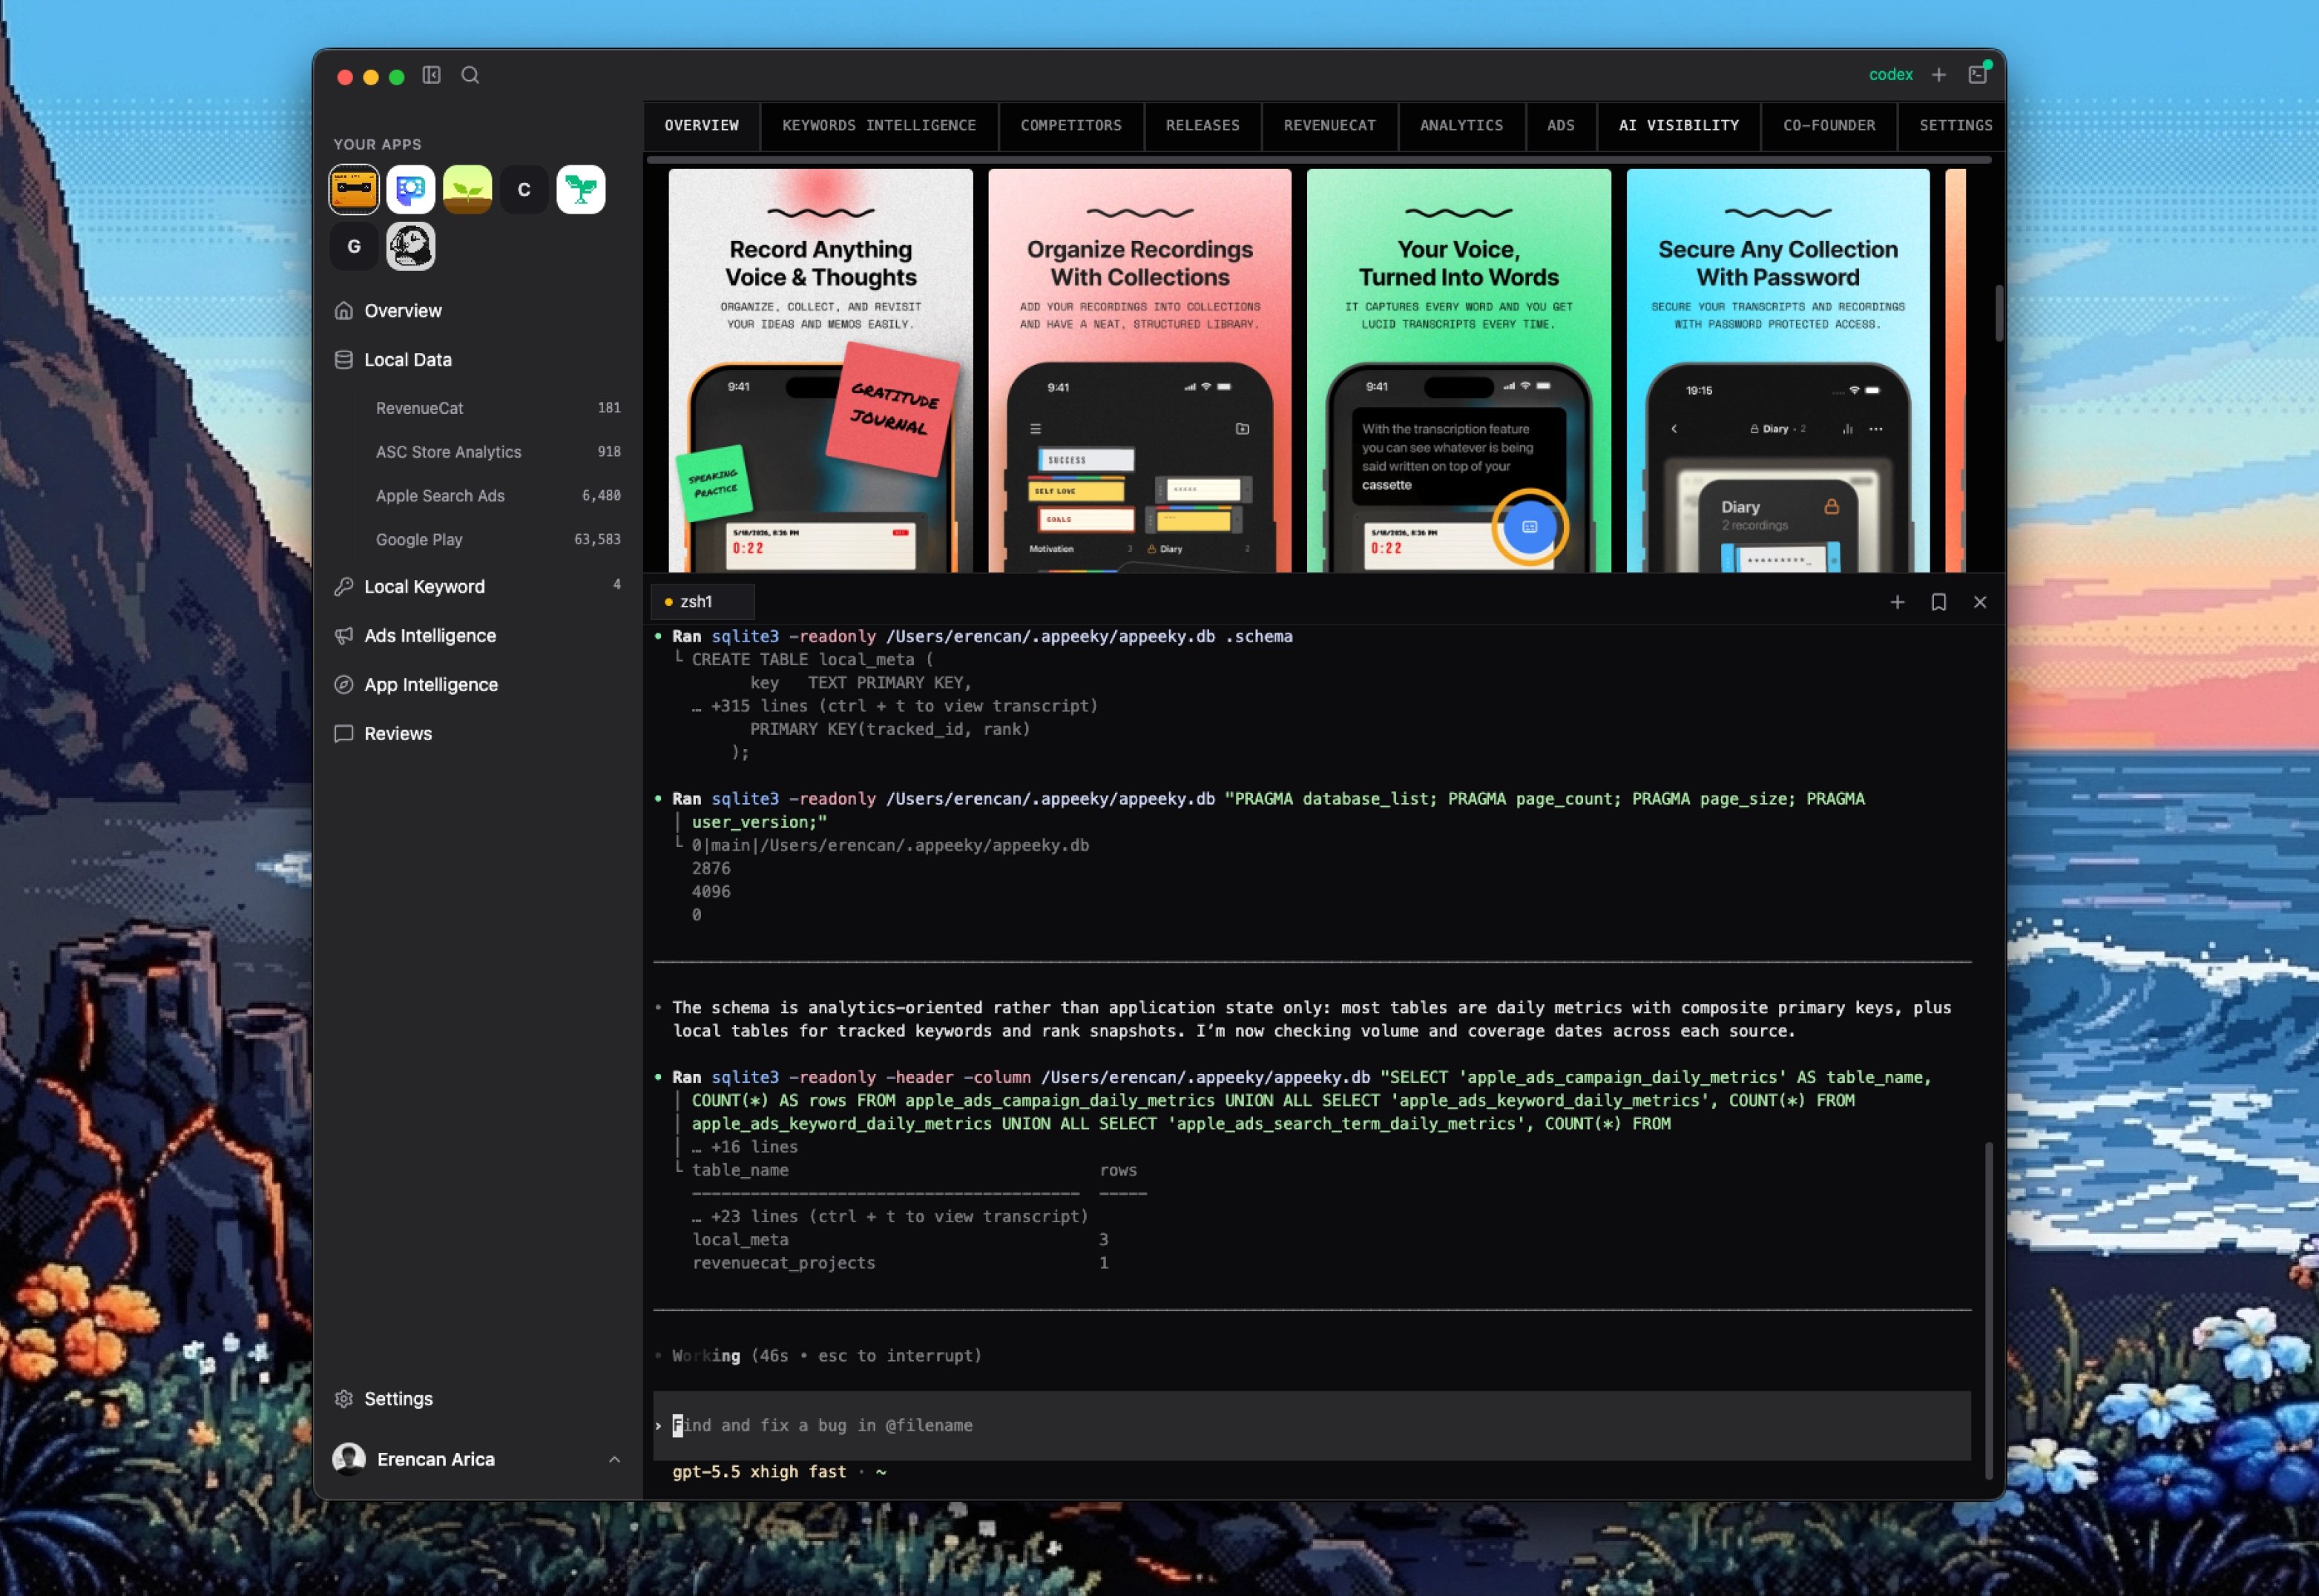Open the Competitors tab
2319x1596 pixels.
point(1071,126)
